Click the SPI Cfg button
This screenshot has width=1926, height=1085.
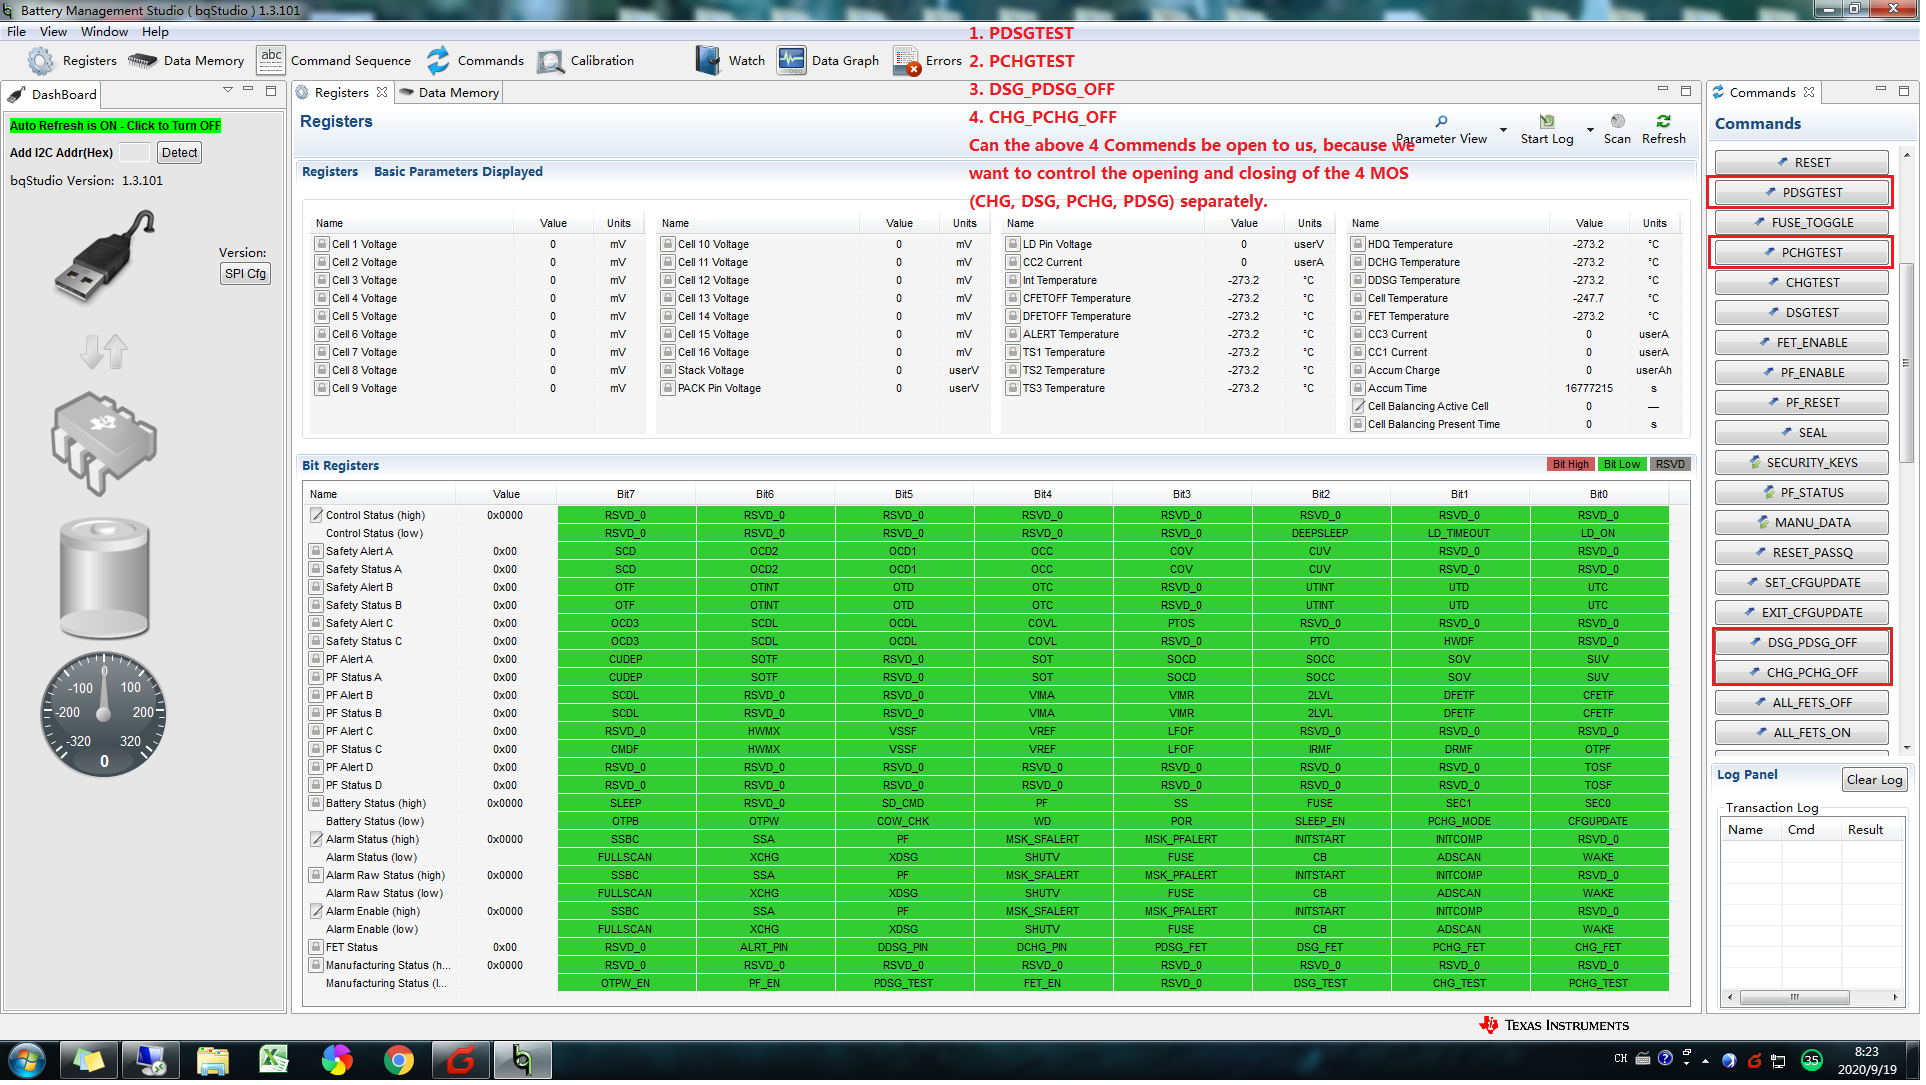(x=245, y=274)
